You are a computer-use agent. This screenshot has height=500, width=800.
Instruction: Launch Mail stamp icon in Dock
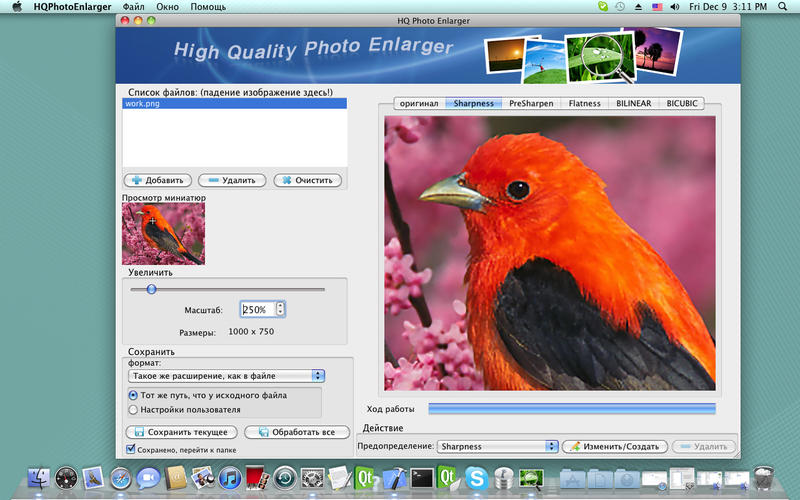93,478
